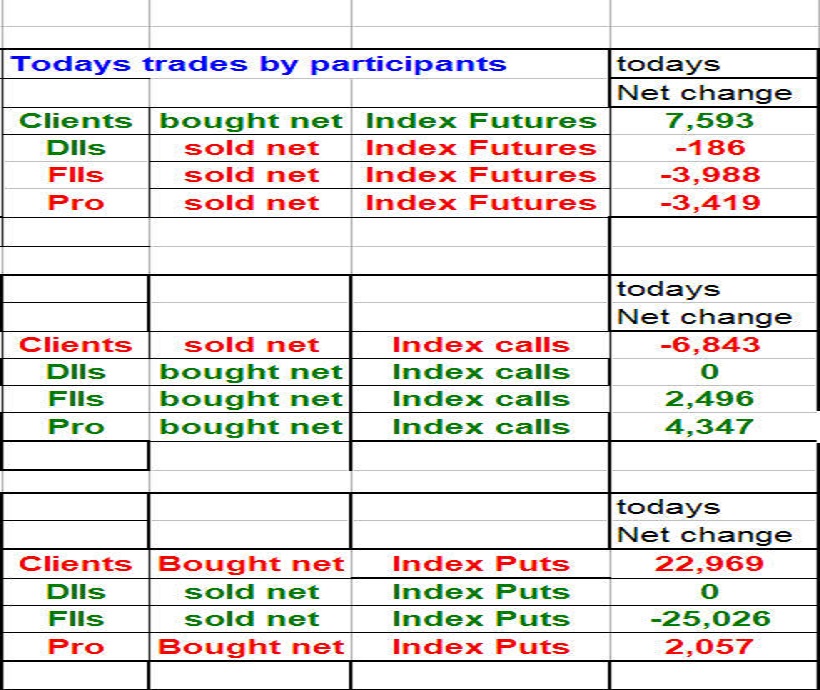
Task: Click the cell with value 4,347
Action: tap(709, 427)
